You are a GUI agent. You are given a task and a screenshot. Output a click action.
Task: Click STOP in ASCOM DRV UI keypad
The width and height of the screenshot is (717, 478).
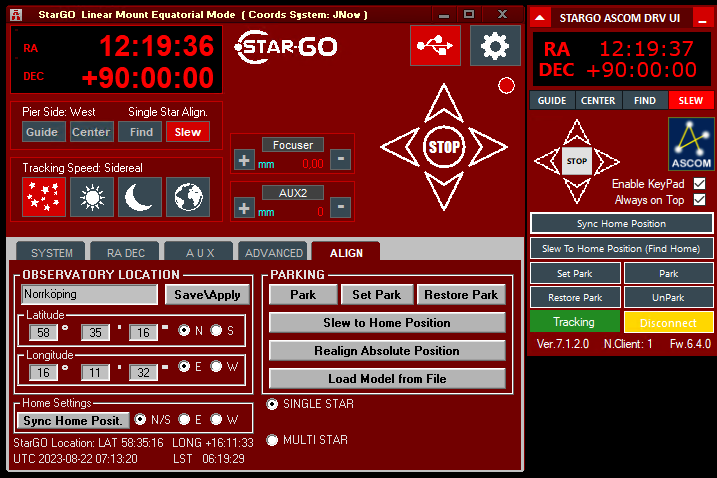coord(577,161)
